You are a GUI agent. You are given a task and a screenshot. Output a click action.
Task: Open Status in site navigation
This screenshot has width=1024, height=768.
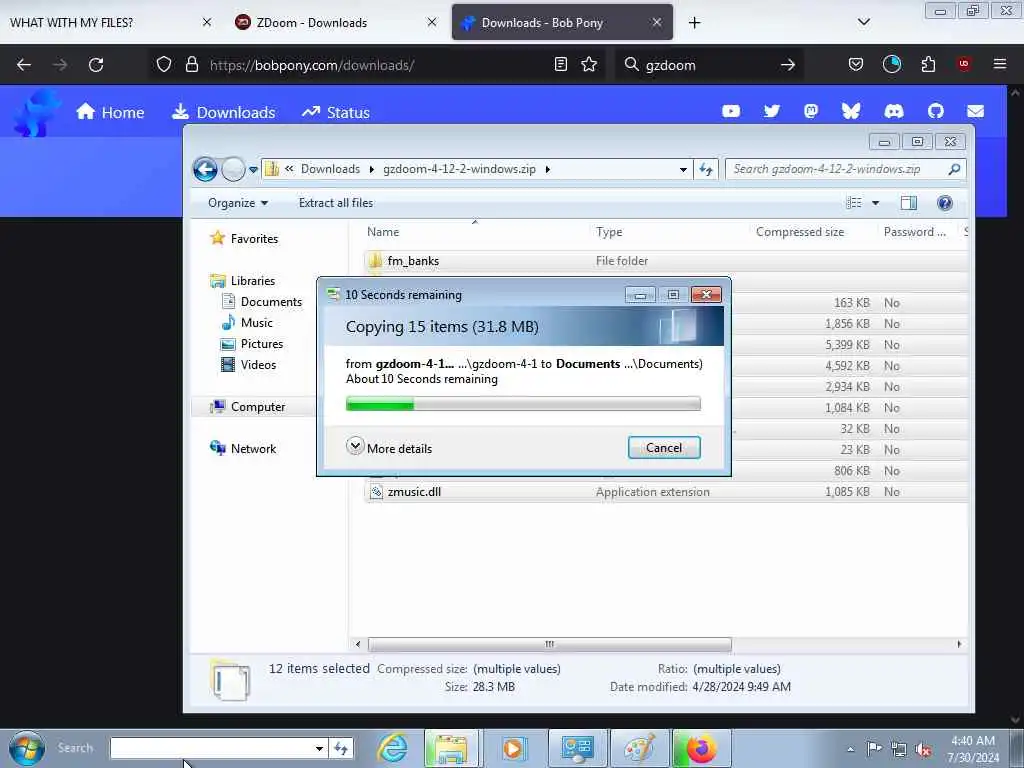336,112
